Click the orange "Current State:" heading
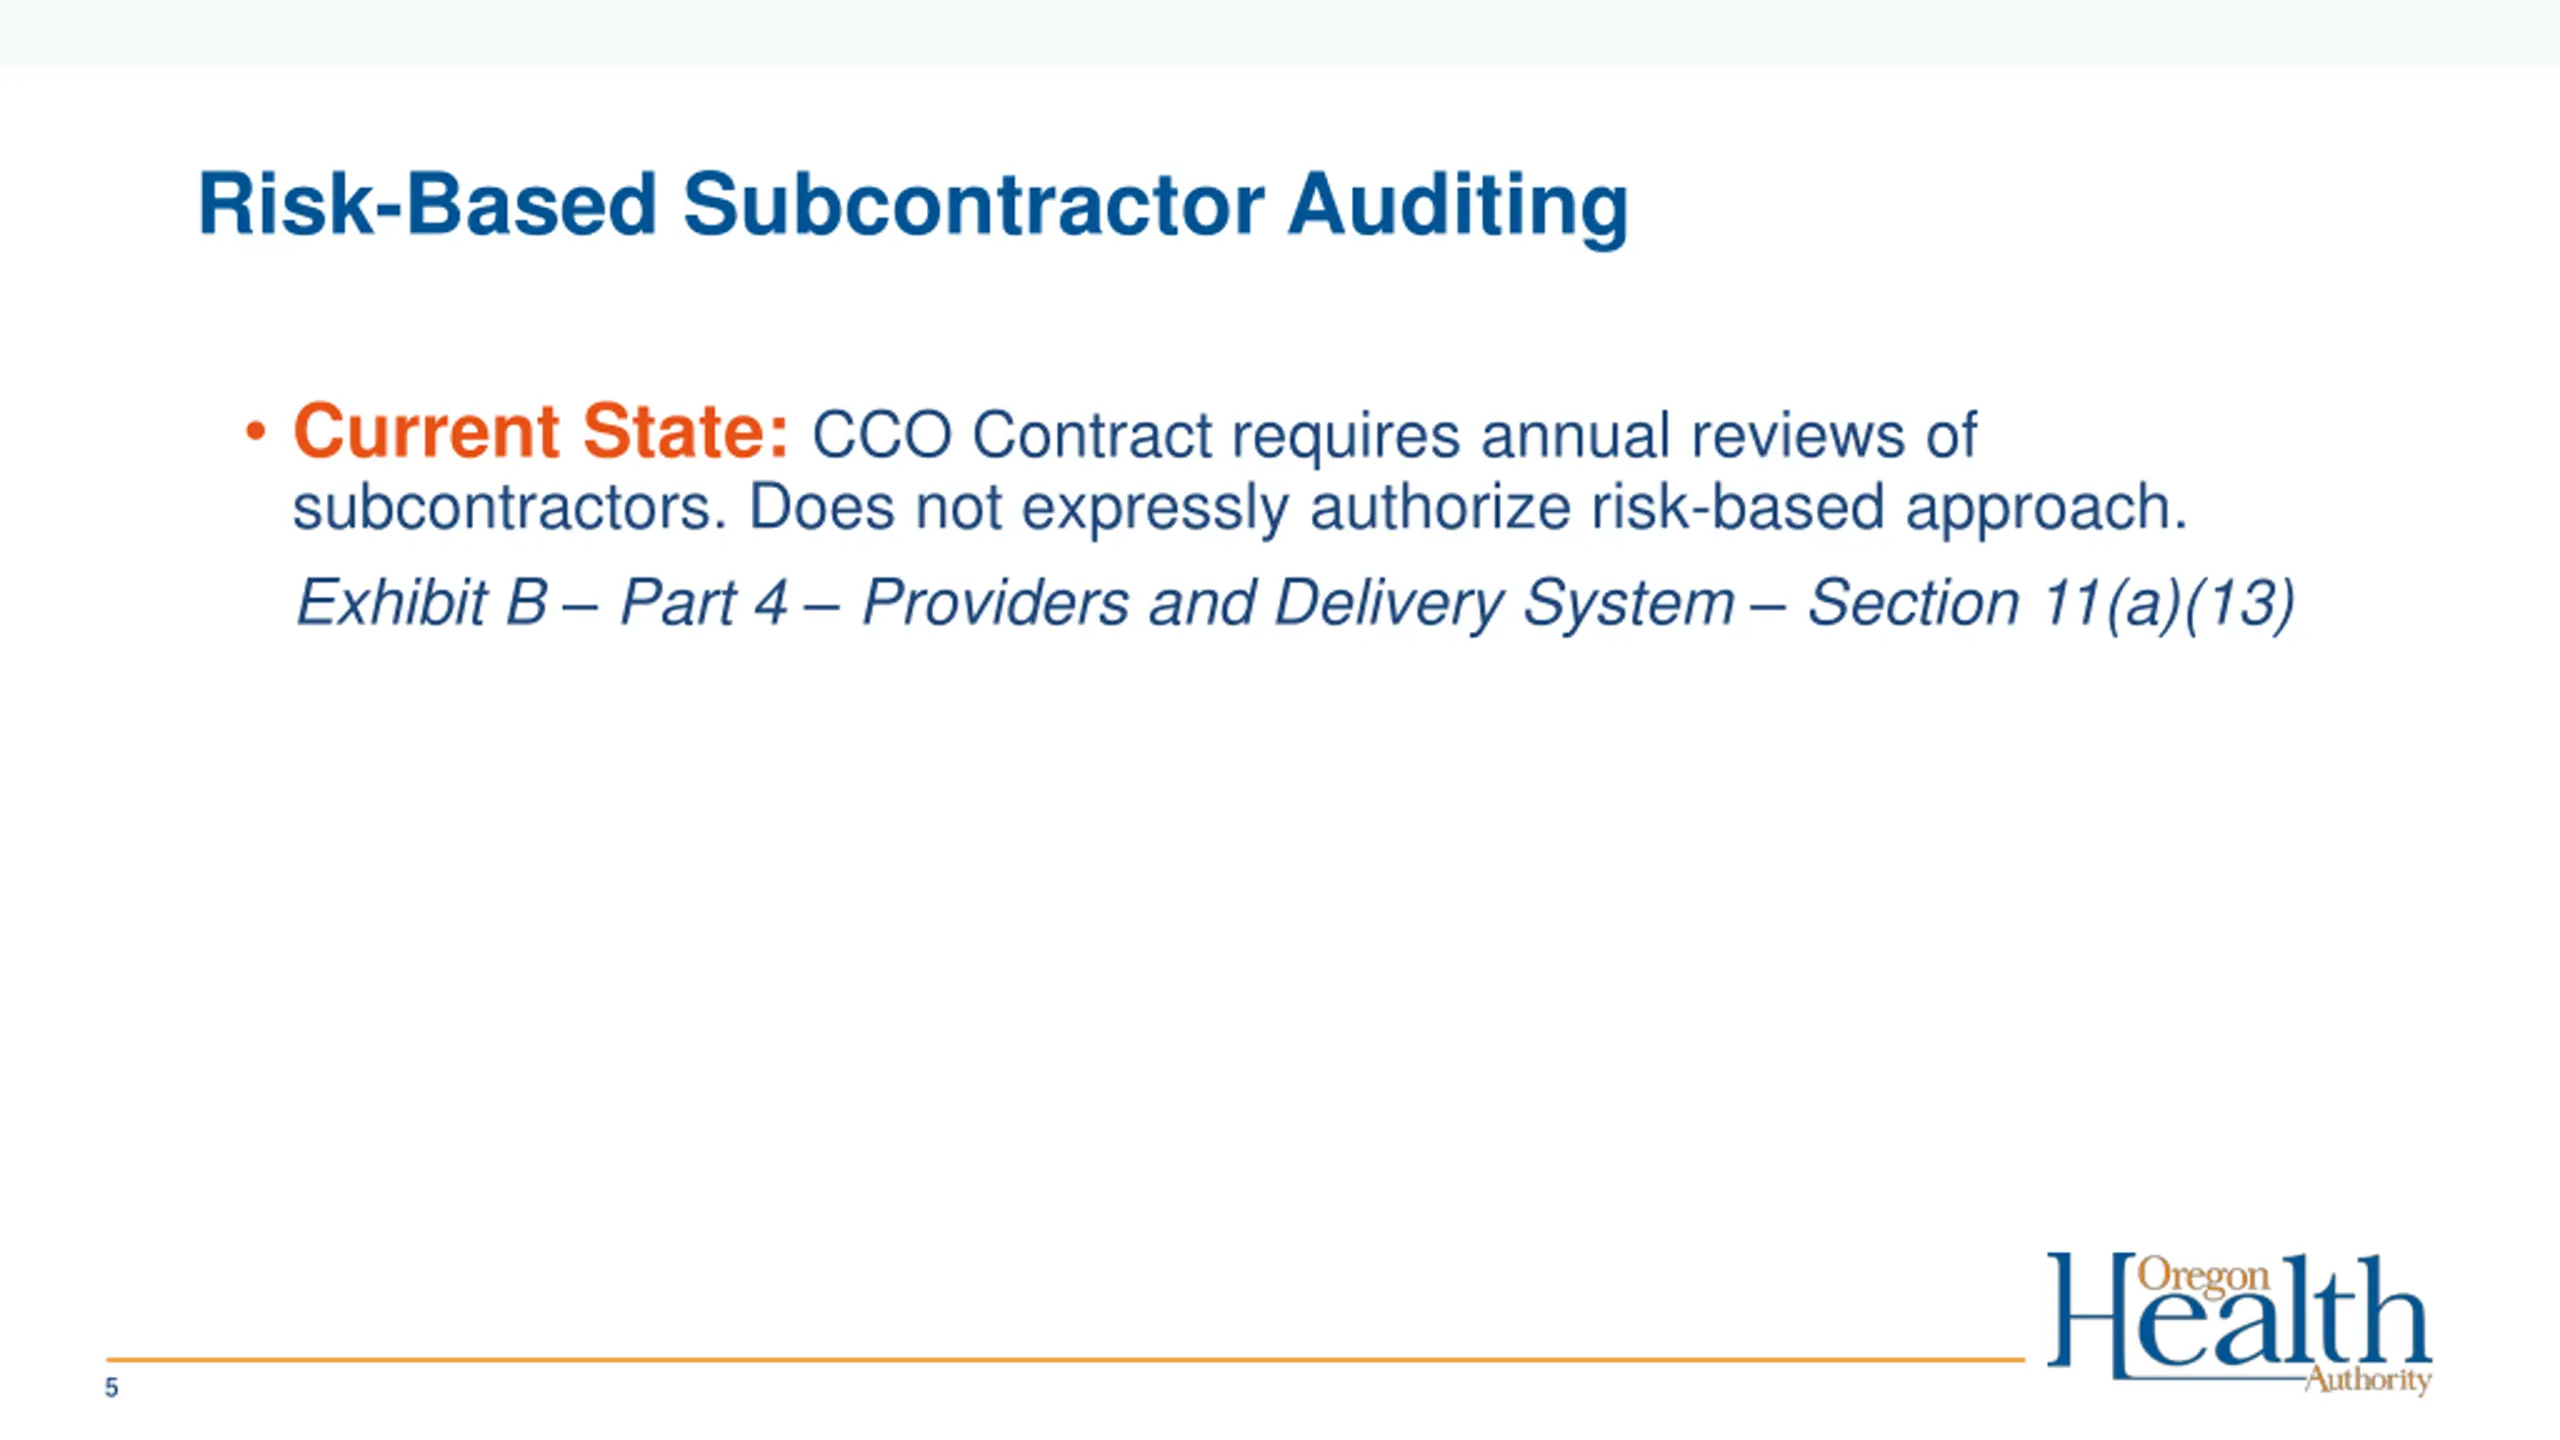Image resolution: width=2560 pixels, height=1440 pixels. click(541, 432)
